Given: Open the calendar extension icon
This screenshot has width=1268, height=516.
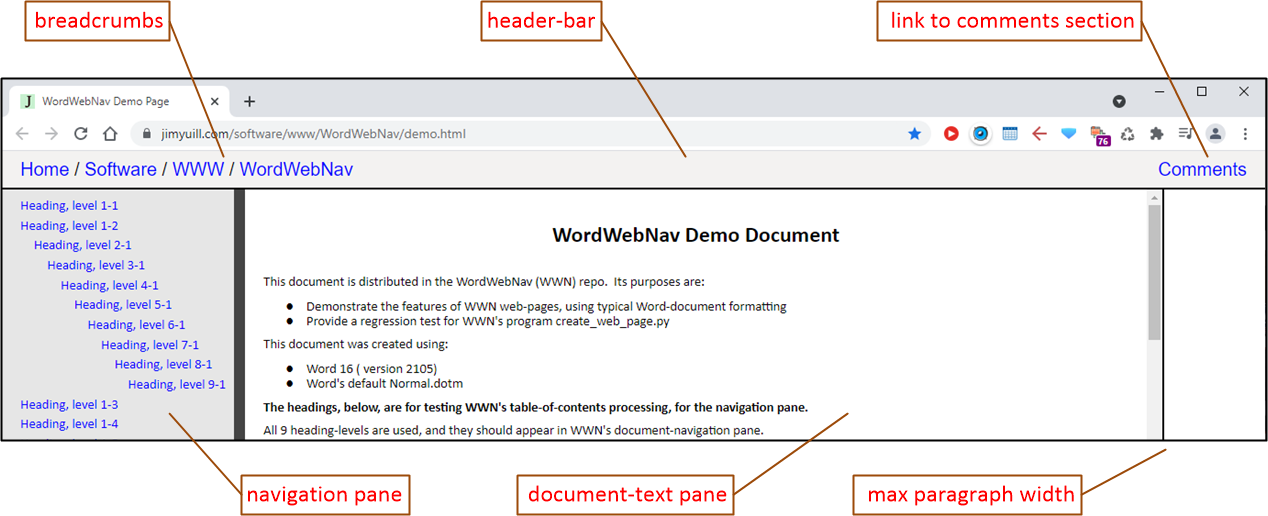Looking at the screenshot, I should pos(1010,134).
